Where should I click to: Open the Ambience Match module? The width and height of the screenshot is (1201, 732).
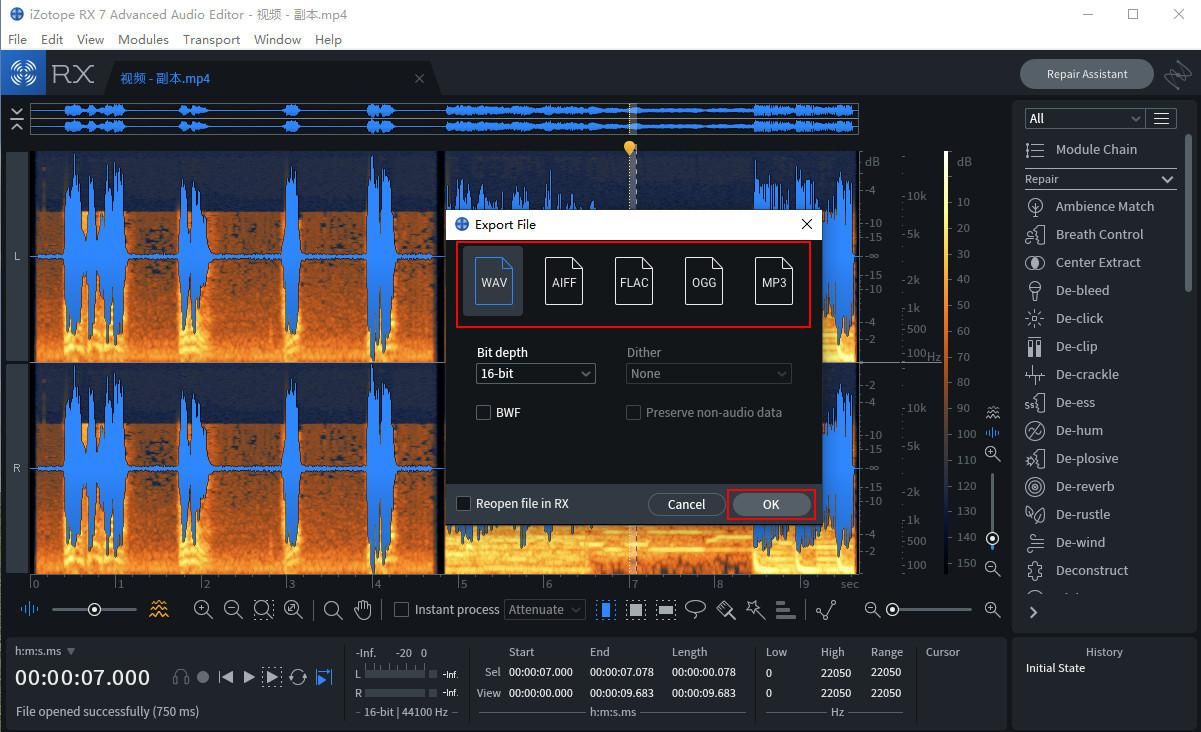point(1090,206)
